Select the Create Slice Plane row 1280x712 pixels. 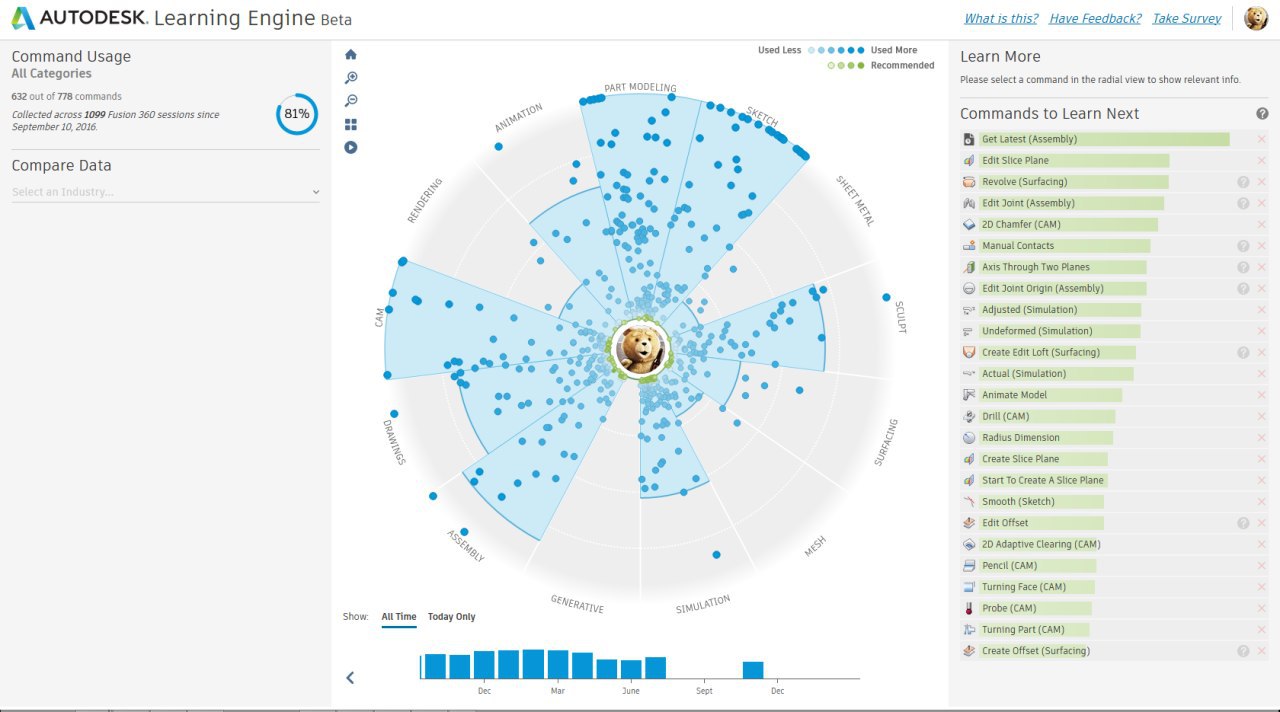1113,459
